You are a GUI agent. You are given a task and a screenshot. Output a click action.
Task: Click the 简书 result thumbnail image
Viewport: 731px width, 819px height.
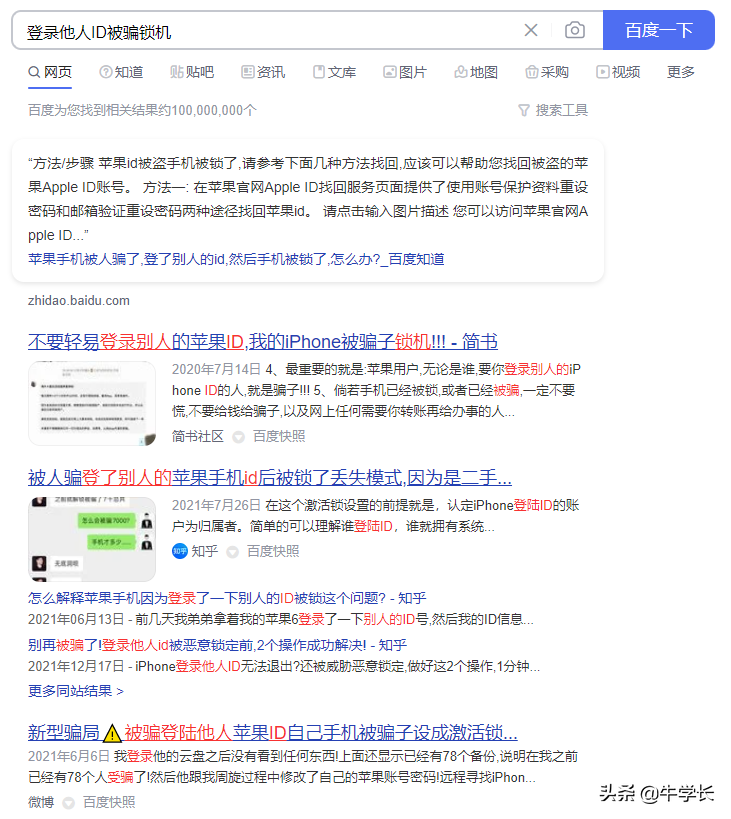coord(92,403)
